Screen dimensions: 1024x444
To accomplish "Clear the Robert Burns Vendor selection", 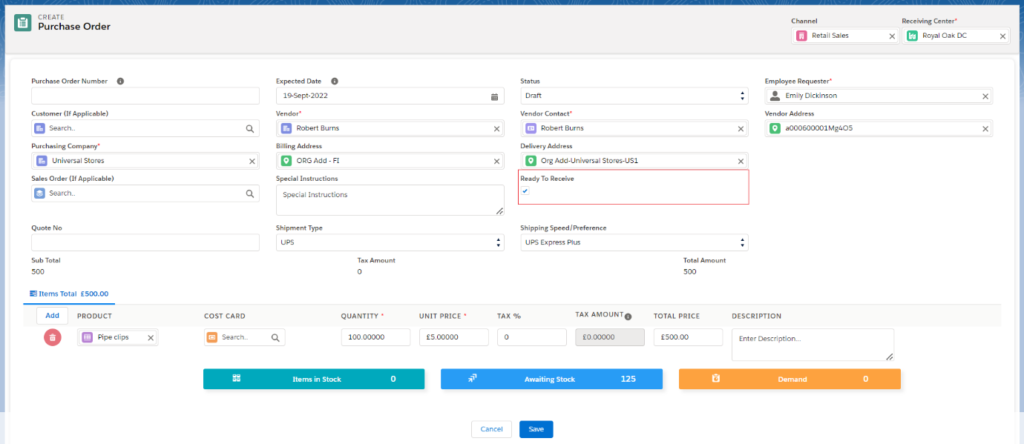I will (497, 129).
